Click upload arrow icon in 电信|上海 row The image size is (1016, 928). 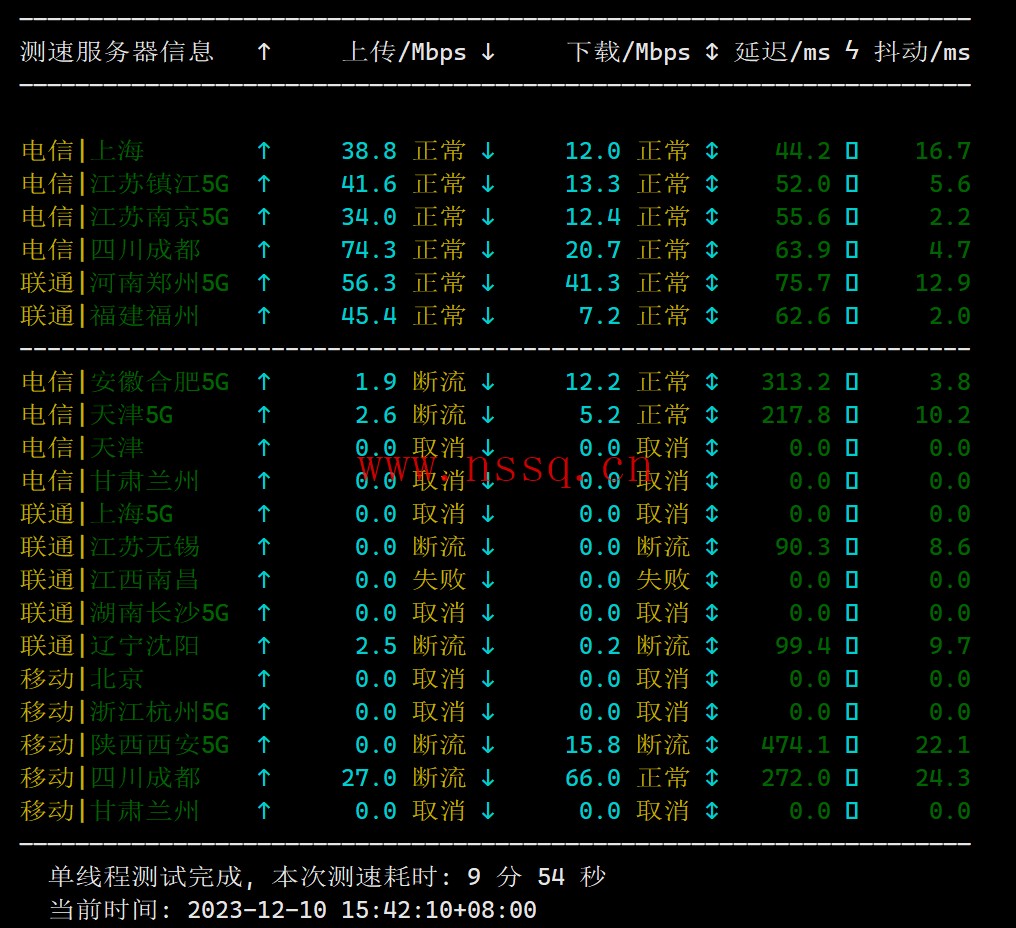tap(264, 151)
